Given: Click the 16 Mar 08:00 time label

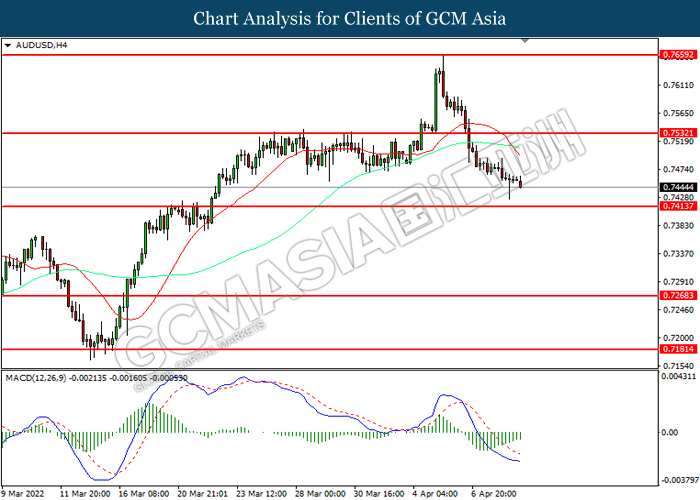Looking at the screenshot, I should [x=144, y=493].
